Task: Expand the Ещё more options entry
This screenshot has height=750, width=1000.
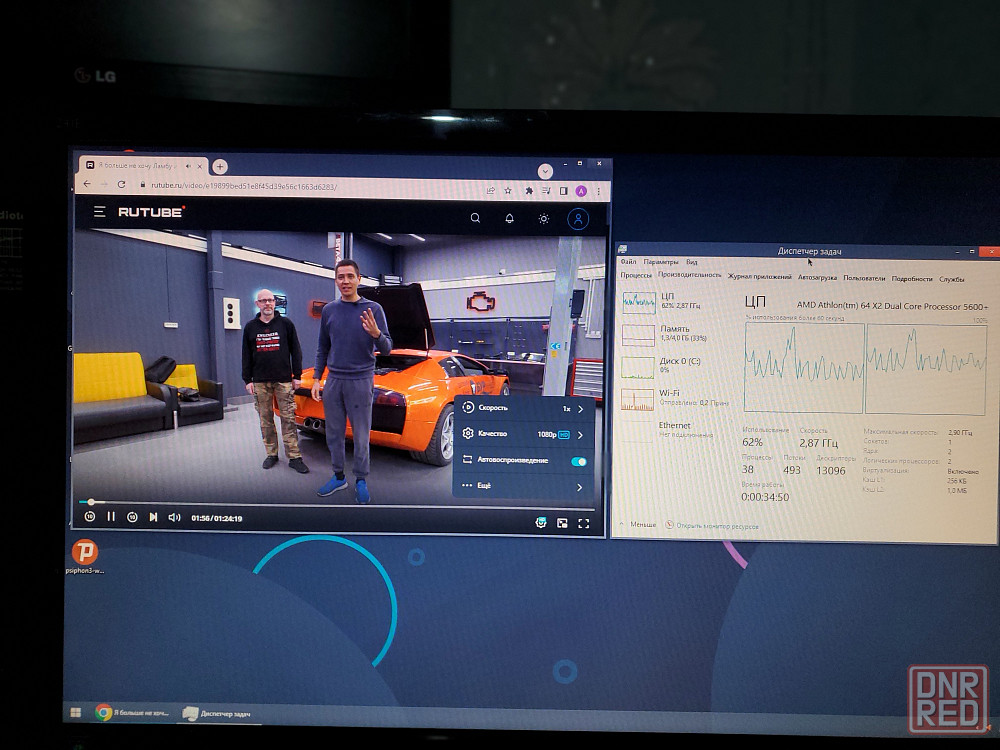Action: pyautogui.click(x=524, y=486)
